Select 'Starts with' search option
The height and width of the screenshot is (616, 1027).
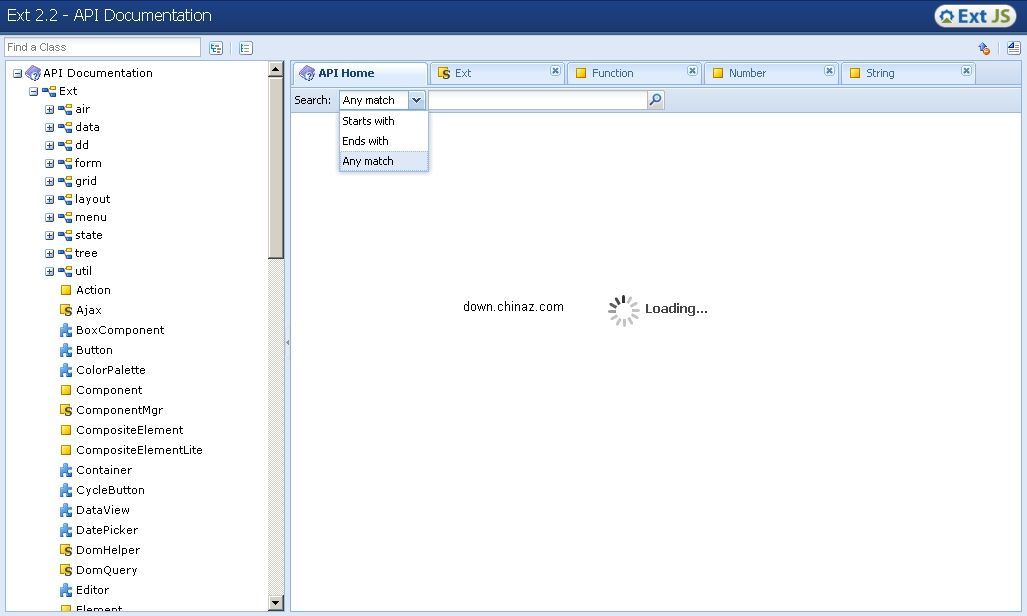369,121
